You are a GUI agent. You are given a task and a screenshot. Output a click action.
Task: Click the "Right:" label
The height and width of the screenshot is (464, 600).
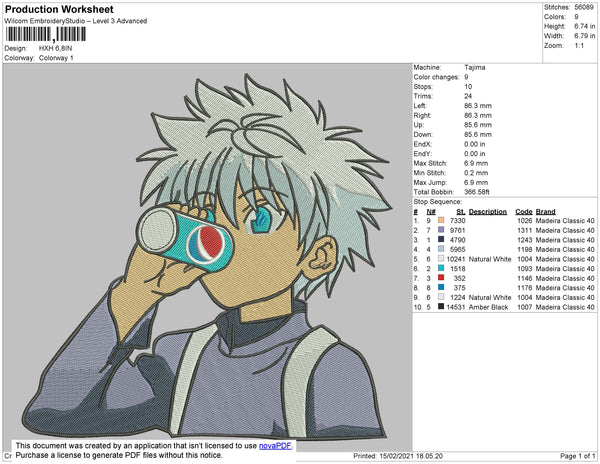tap(422, 115)
